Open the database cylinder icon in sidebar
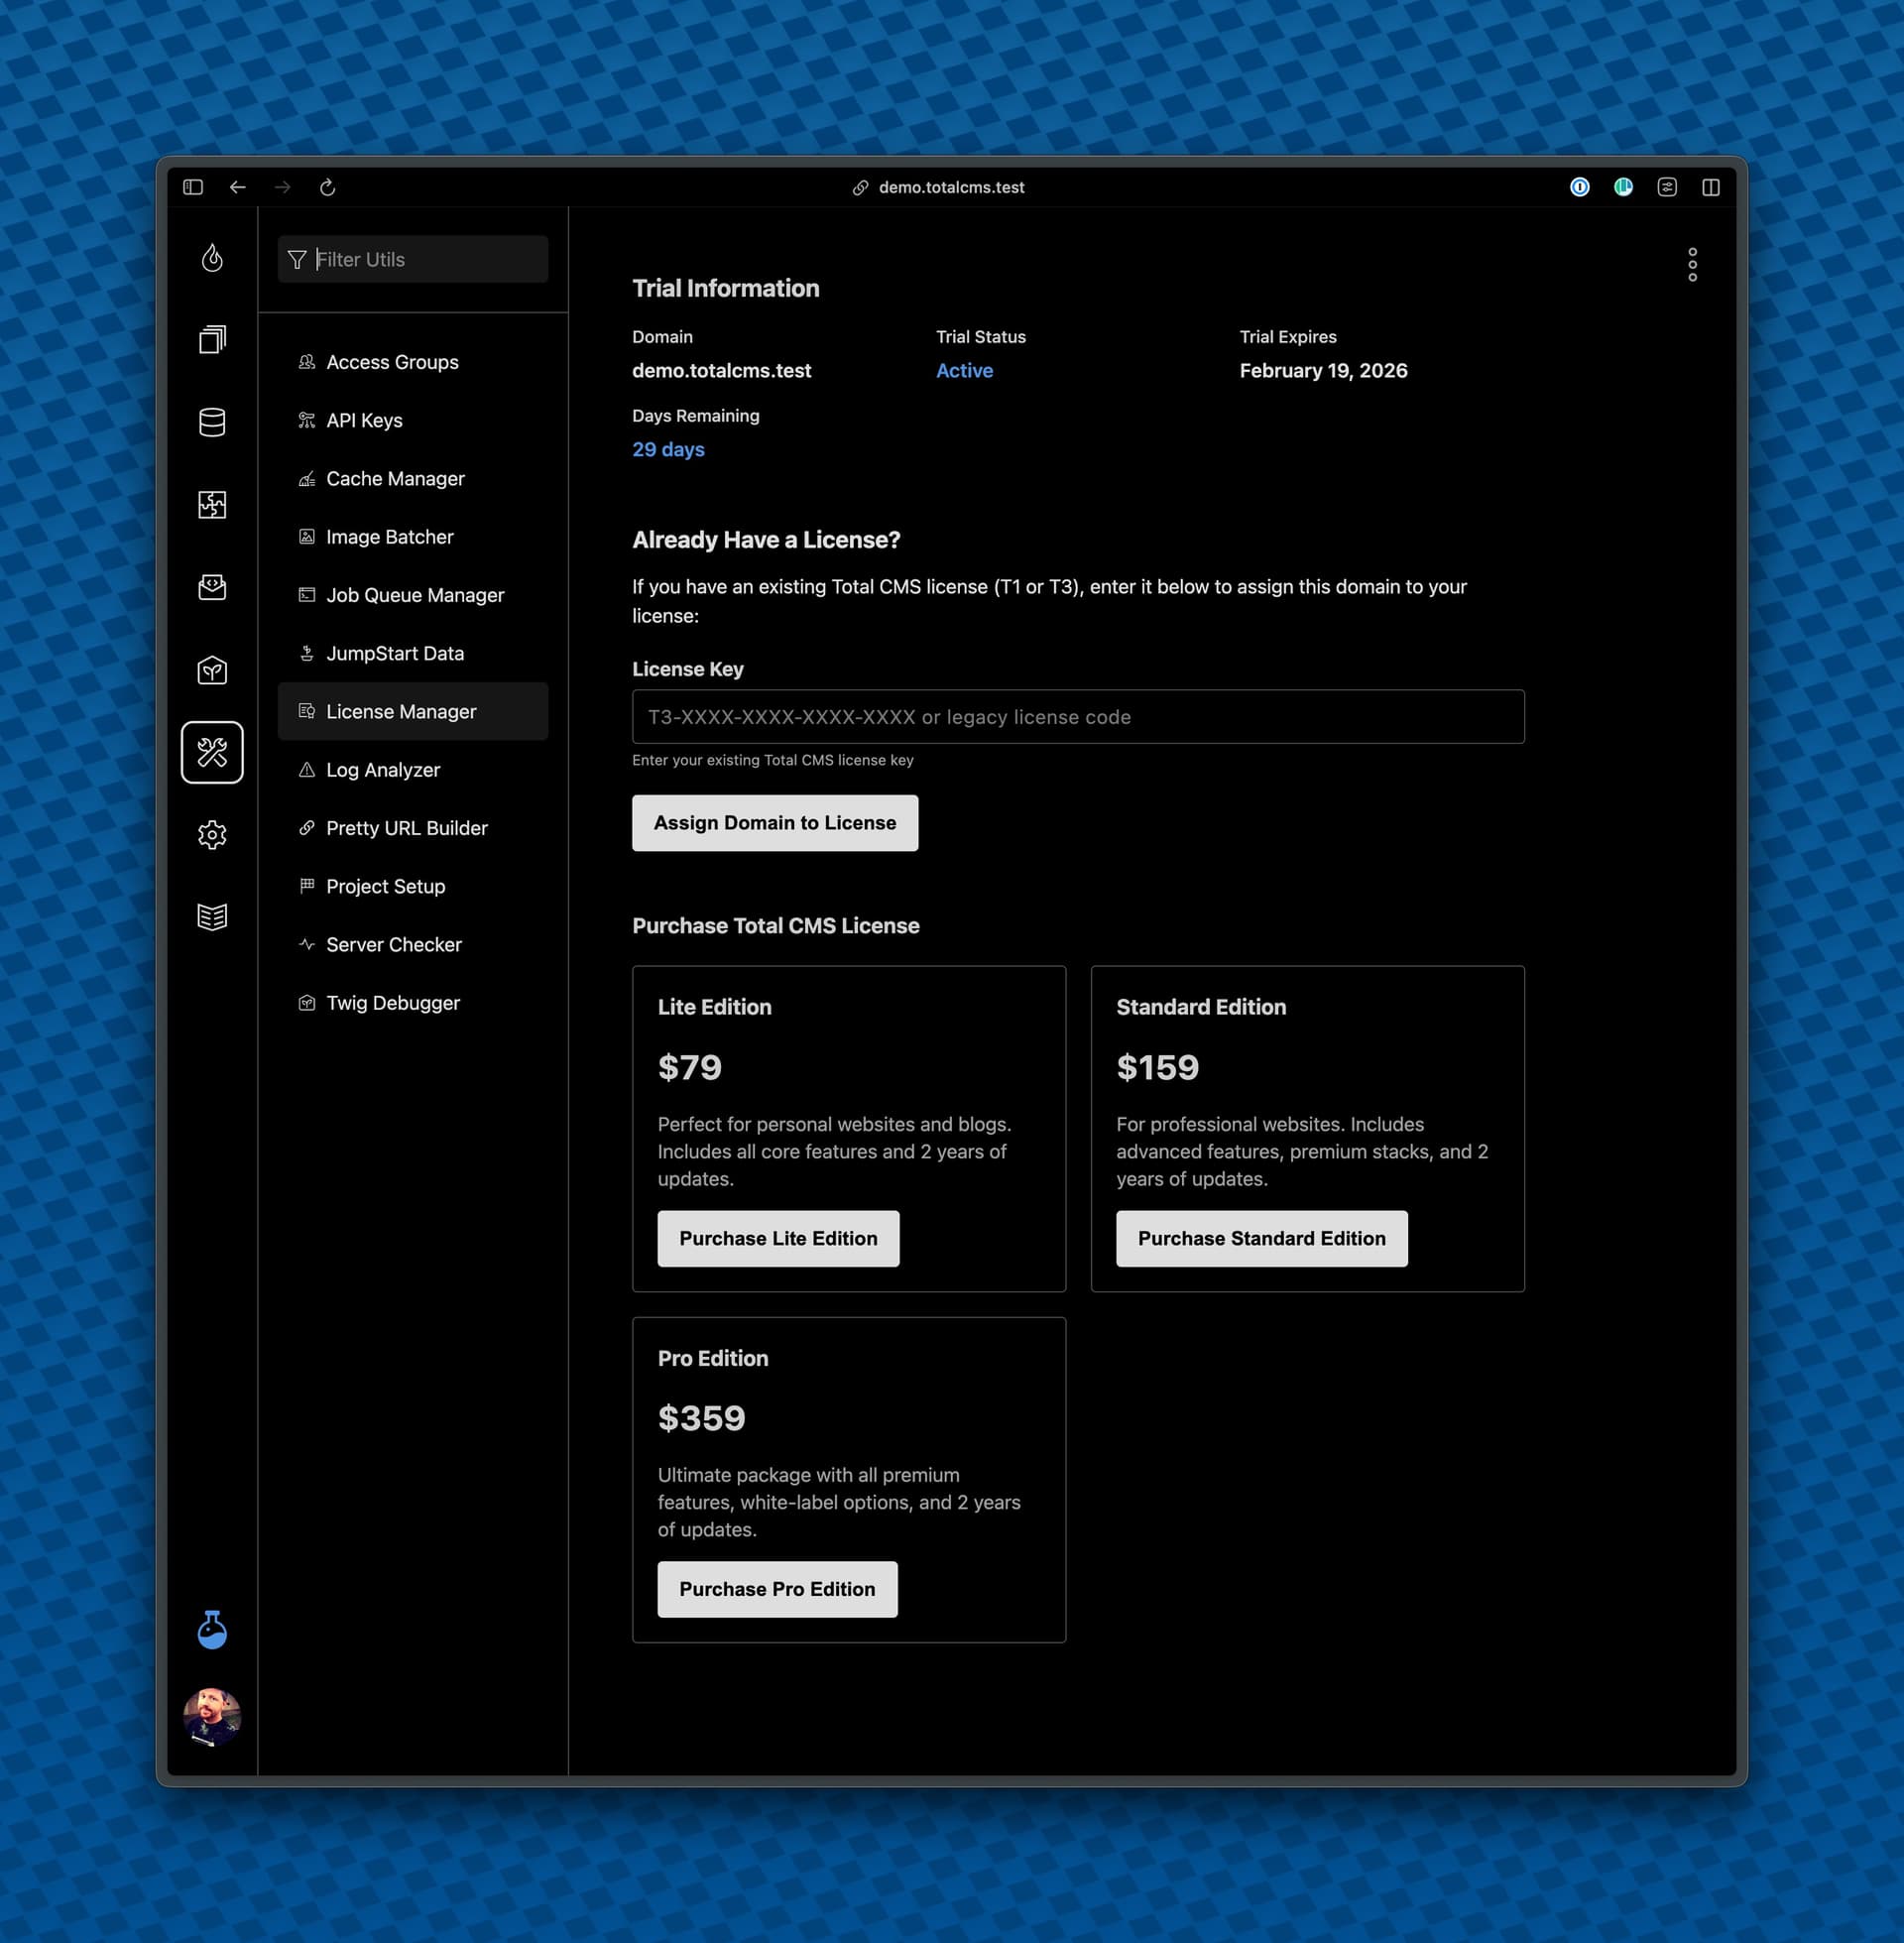1904x1943 pixels. point(212,422)
